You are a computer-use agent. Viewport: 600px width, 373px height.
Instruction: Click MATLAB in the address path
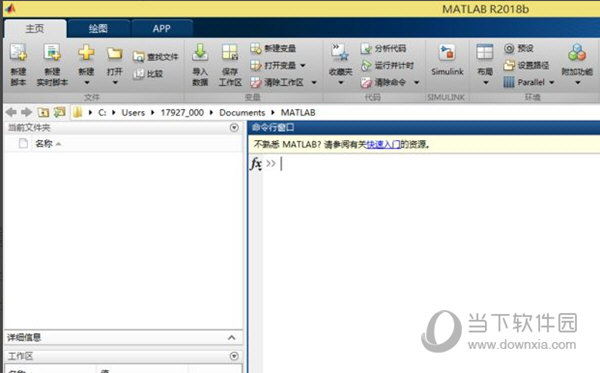point(298,112)
